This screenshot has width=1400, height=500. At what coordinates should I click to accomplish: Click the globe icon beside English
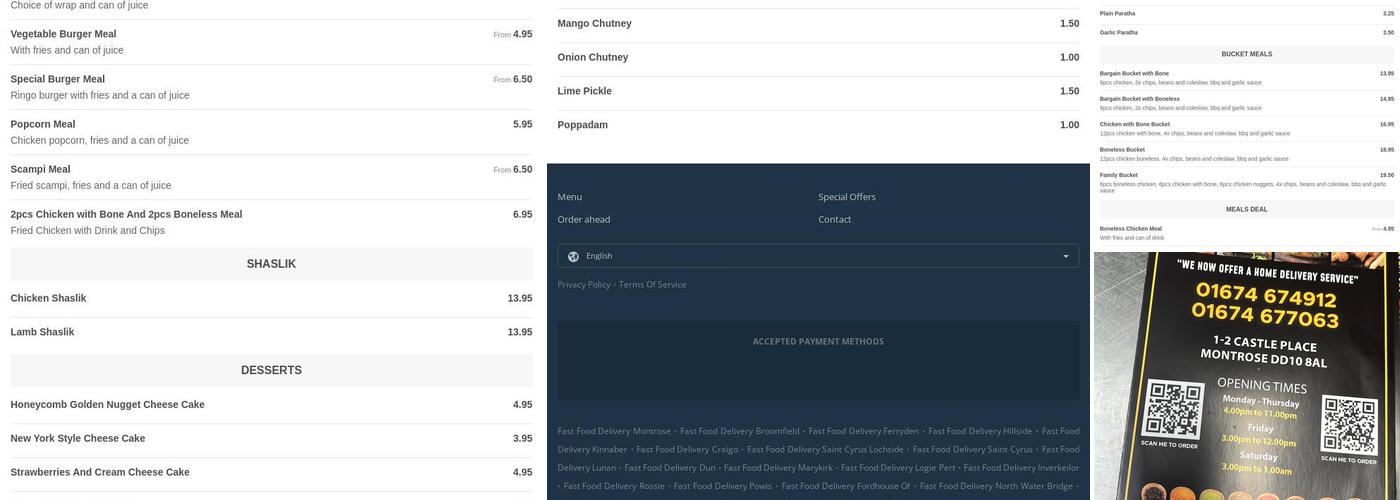(x=573, y=256)
